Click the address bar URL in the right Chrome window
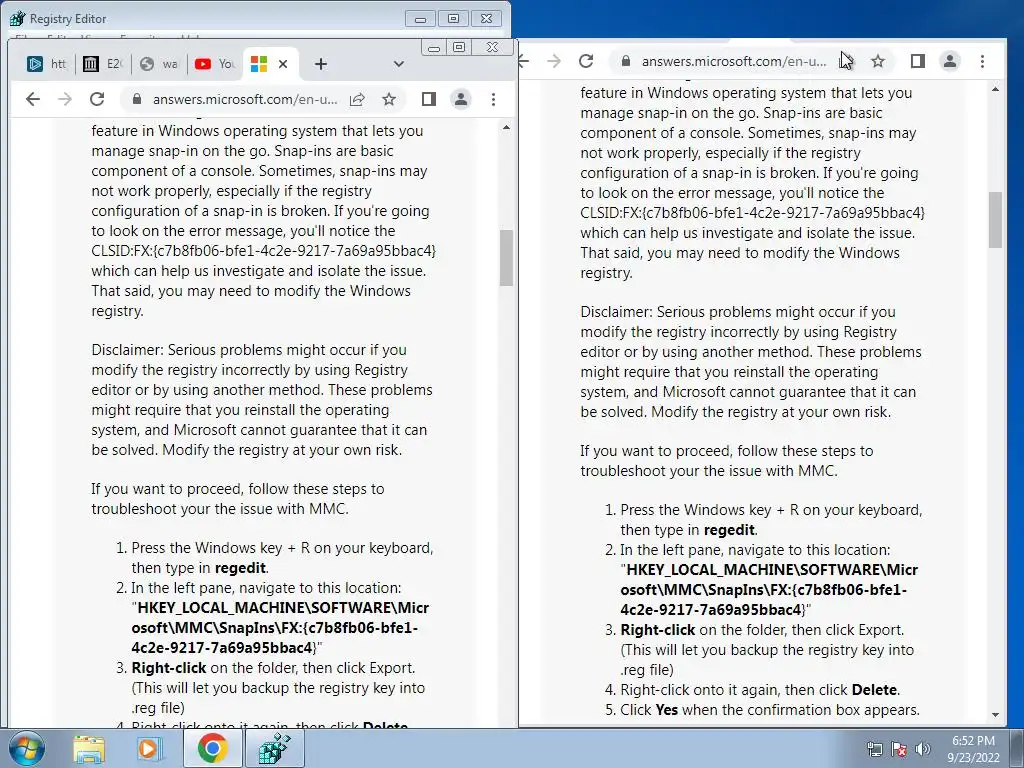Viewport: 1024px width, 768px height. [734, 61]
